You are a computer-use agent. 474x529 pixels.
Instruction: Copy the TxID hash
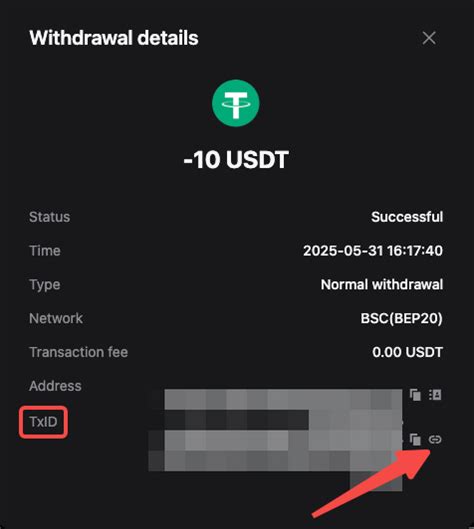coord(415,439)
